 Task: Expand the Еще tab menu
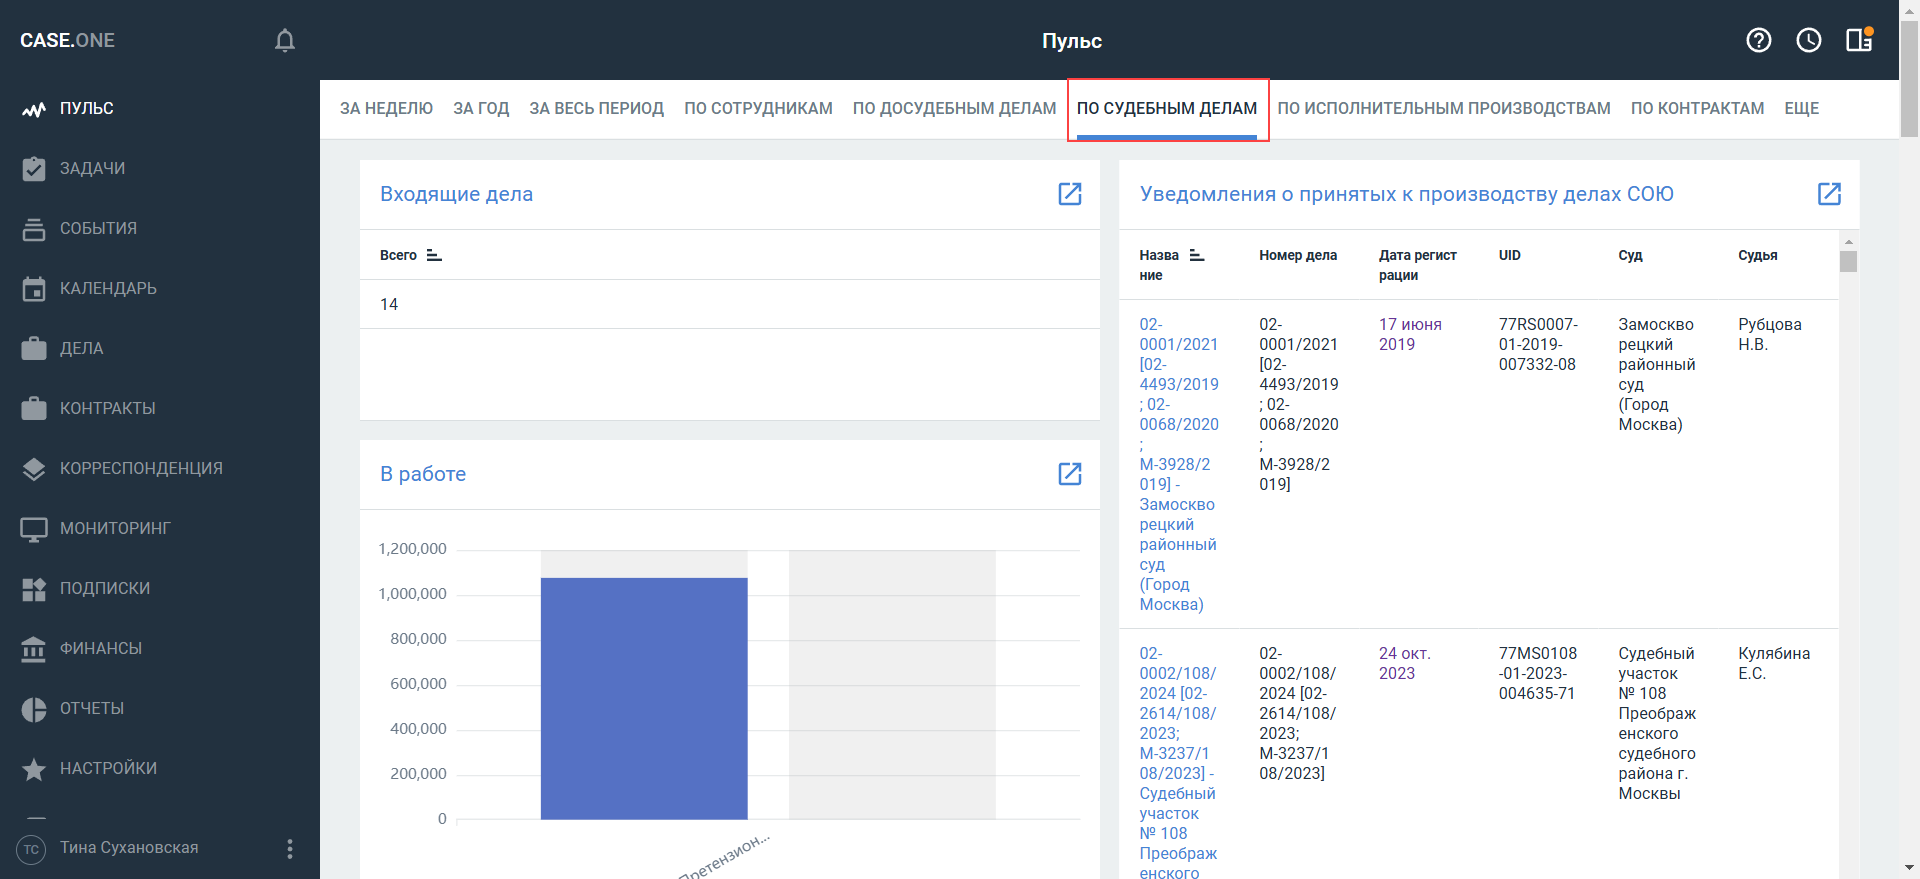coord(1802,108)
